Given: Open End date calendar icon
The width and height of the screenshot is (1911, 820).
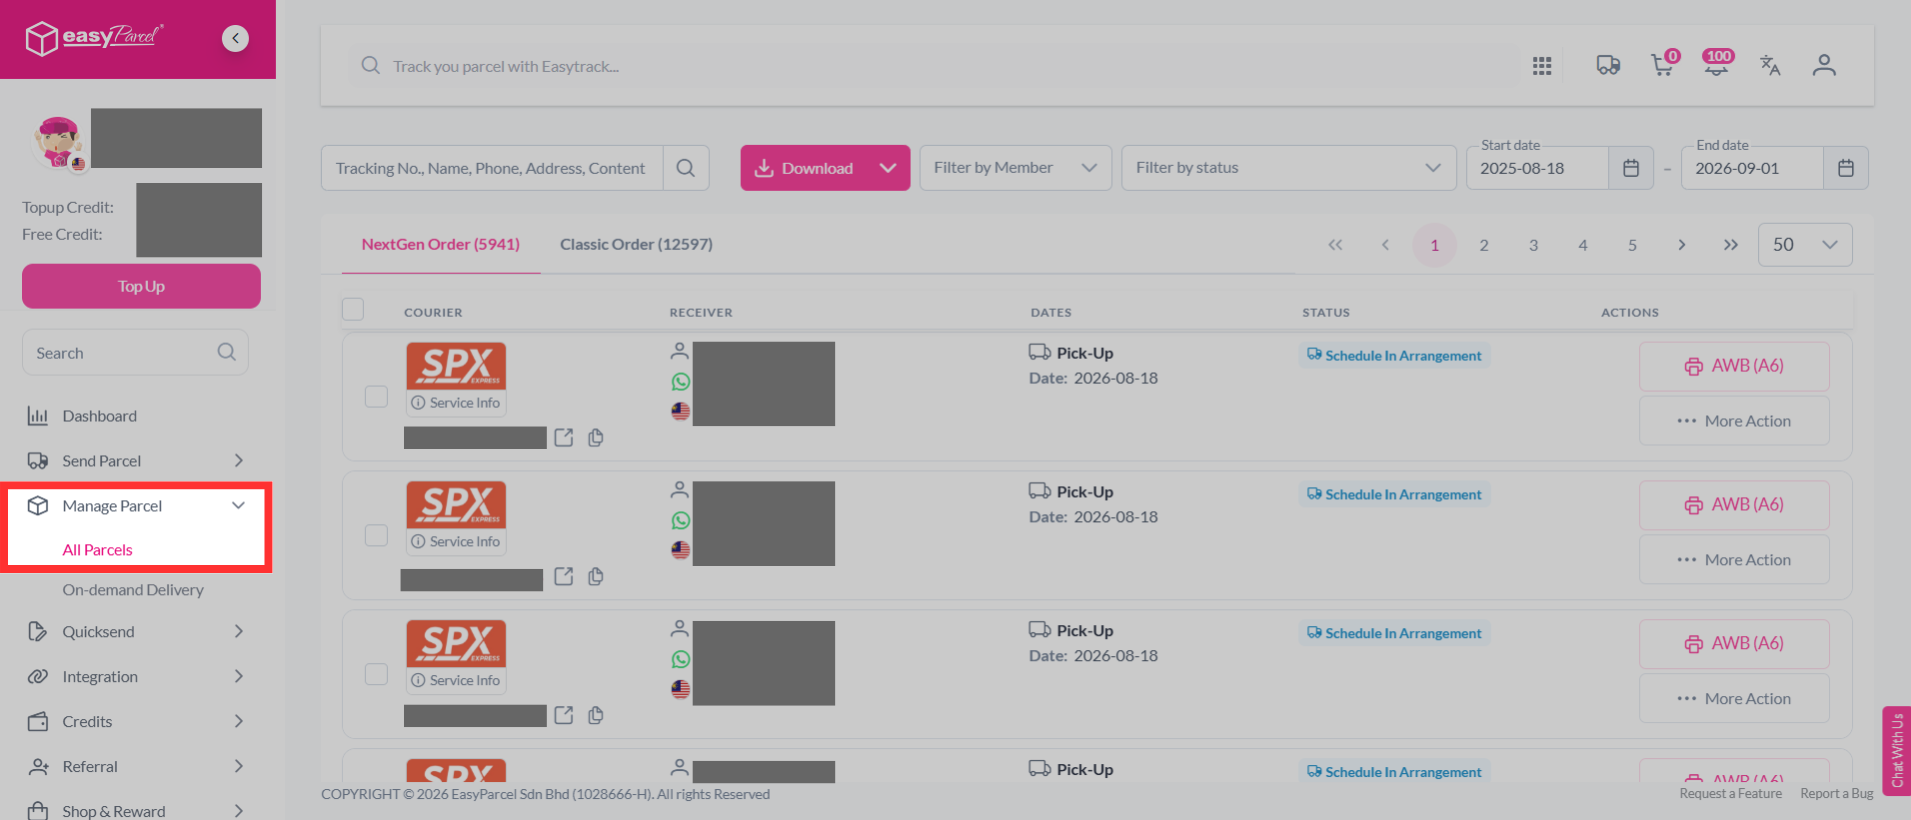Looking at the screenshot, I should (x=1846, y=168).
